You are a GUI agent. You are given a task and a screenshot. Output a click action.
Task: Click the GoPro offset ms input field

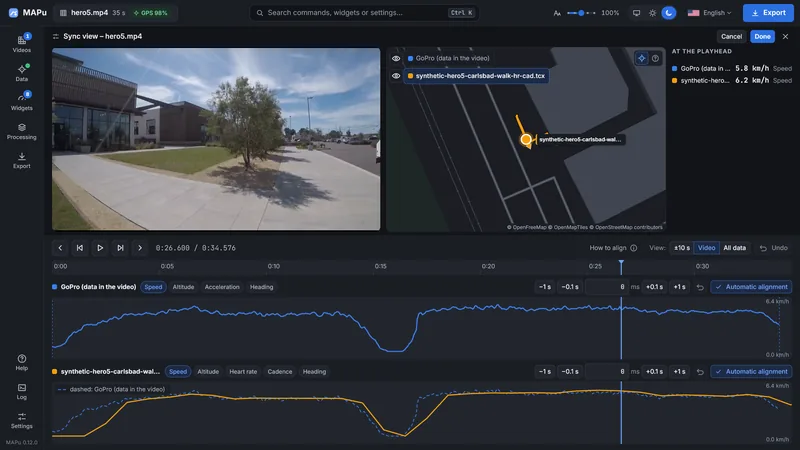[x=607, y=287]
